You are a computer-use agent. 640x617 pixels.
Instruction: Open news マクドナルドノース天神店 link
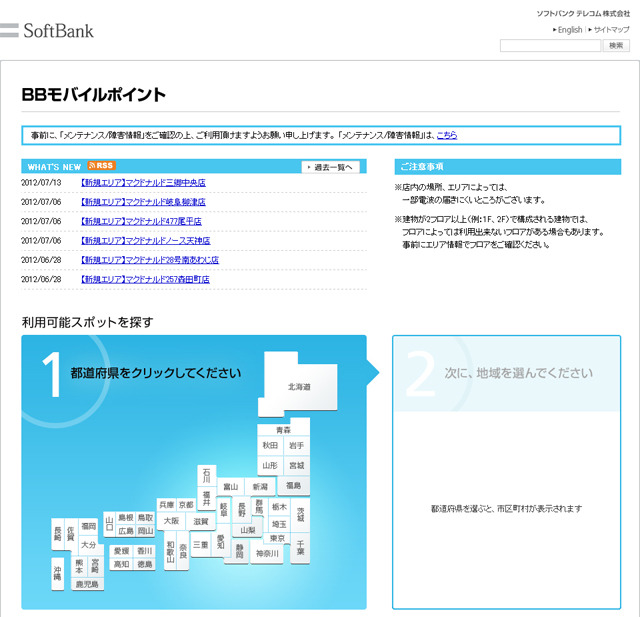pos(146,240)
